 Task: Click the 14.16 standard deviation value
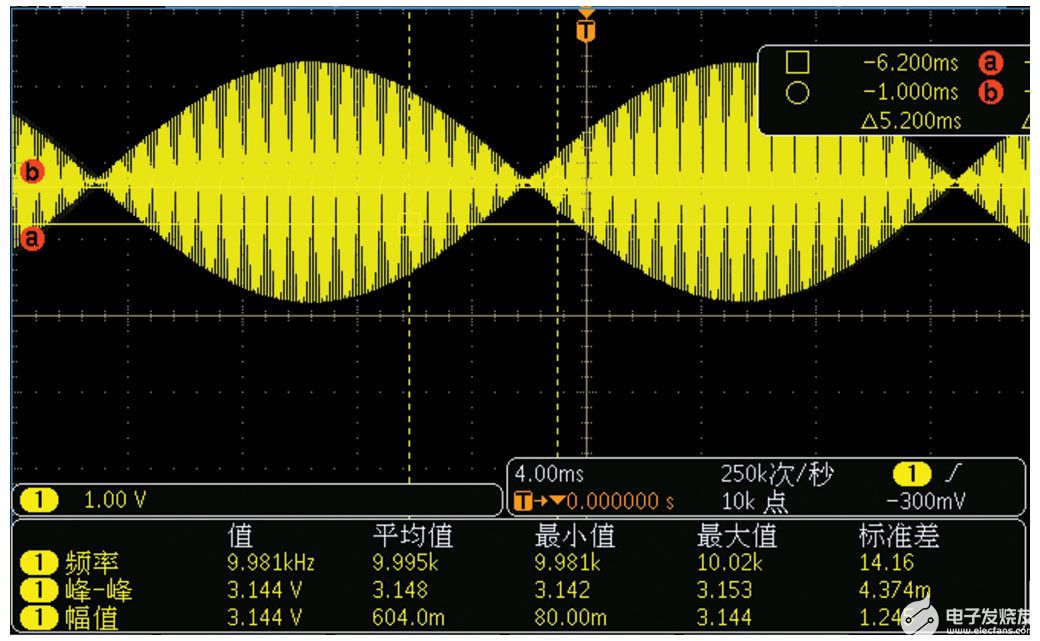(887, 563)
